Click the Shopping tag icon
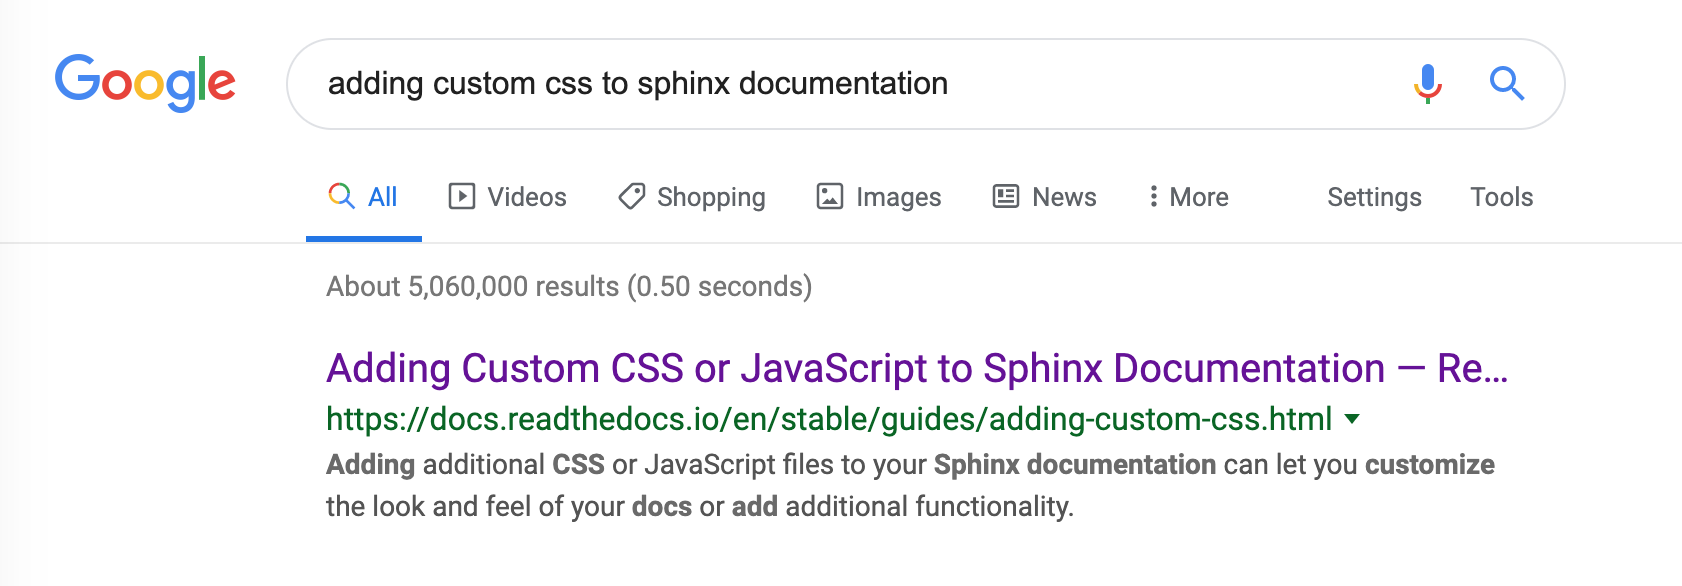 [x=630, y=196]
